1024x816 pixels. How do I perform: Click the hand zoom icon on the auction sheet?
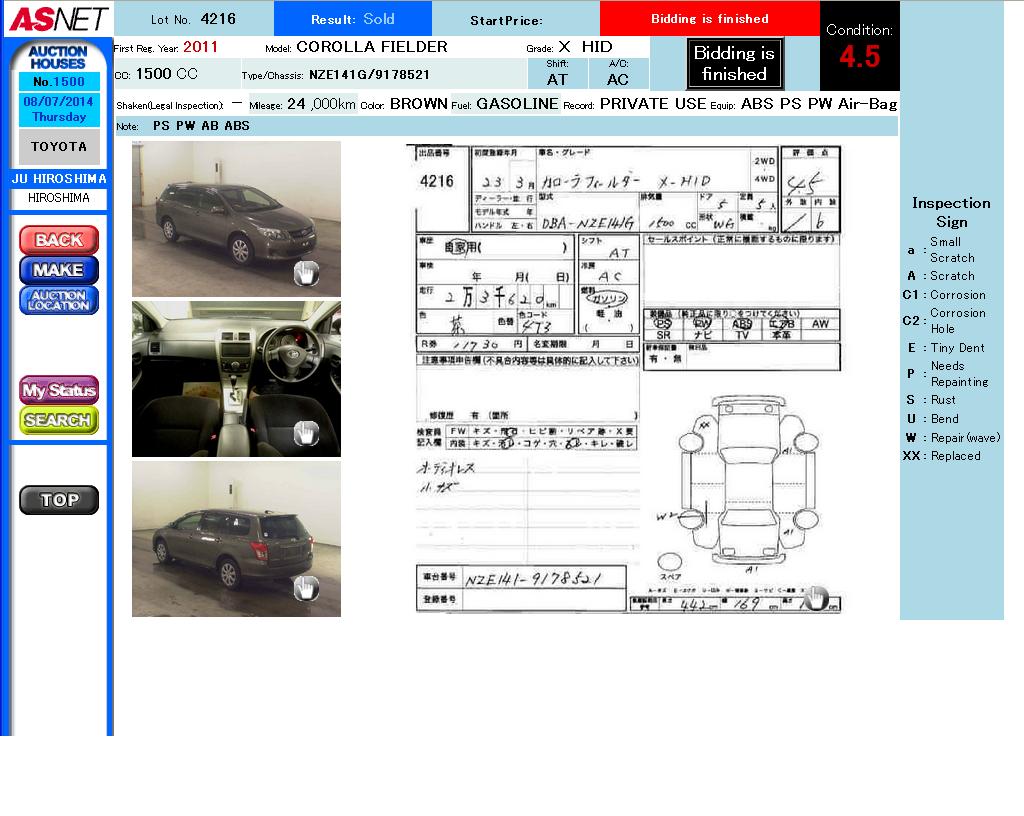coord(817,598)
